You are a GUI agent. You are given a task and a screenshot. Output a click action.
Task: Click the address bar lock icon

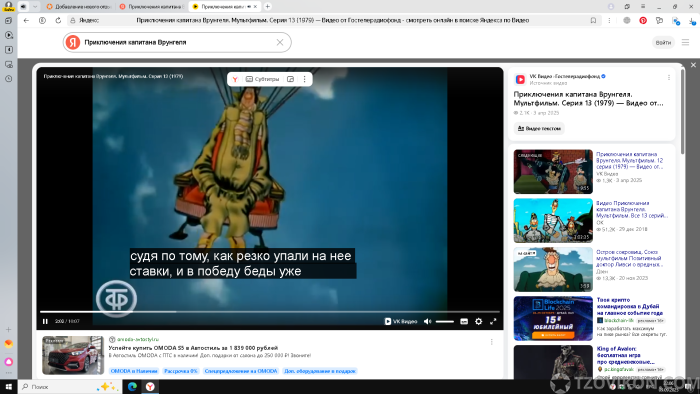pyautogui.click(x=73, y=20)
